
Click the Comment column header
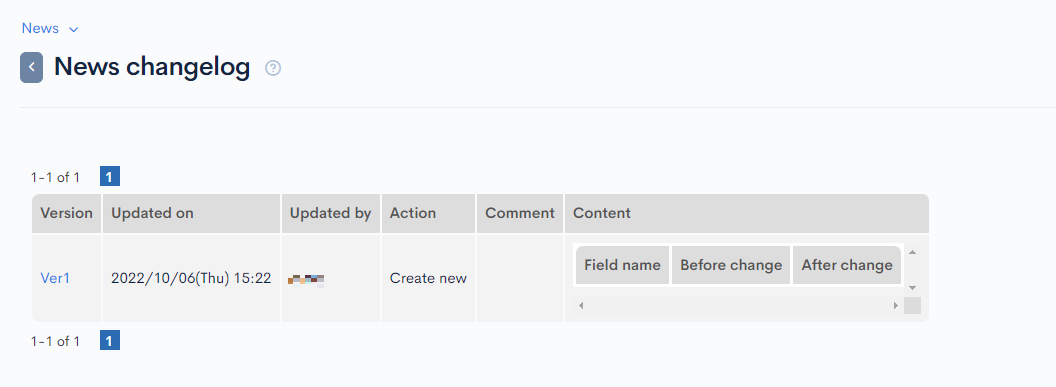(x=520, y=213)
